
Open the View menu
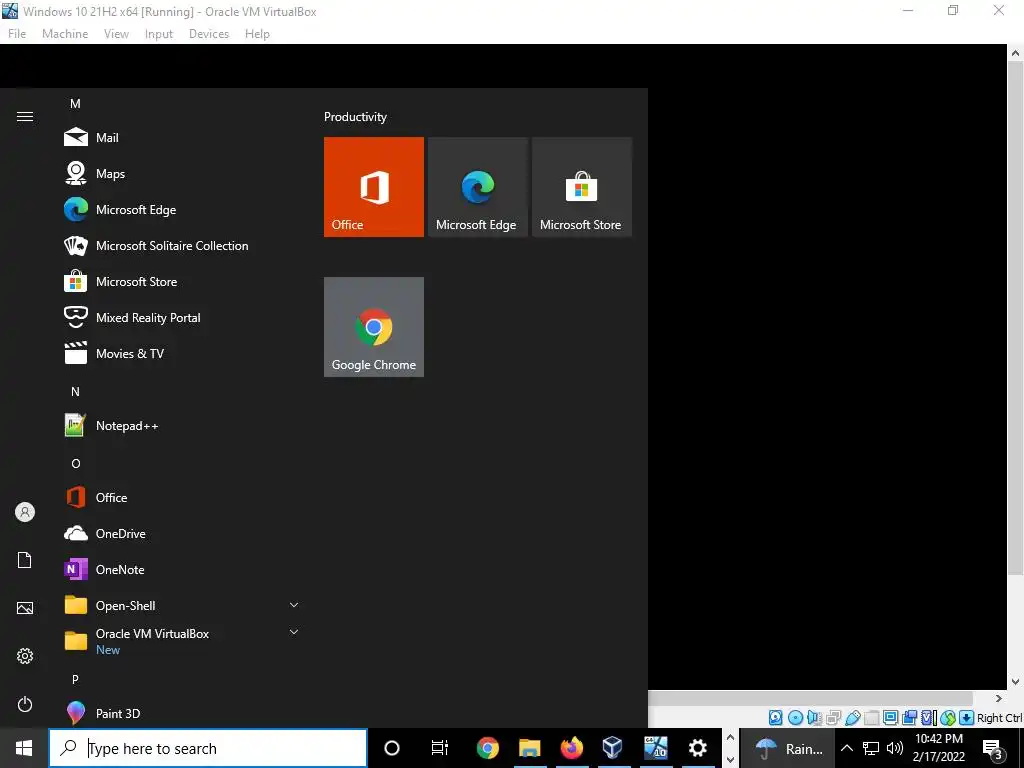click(x=116, y=33)
